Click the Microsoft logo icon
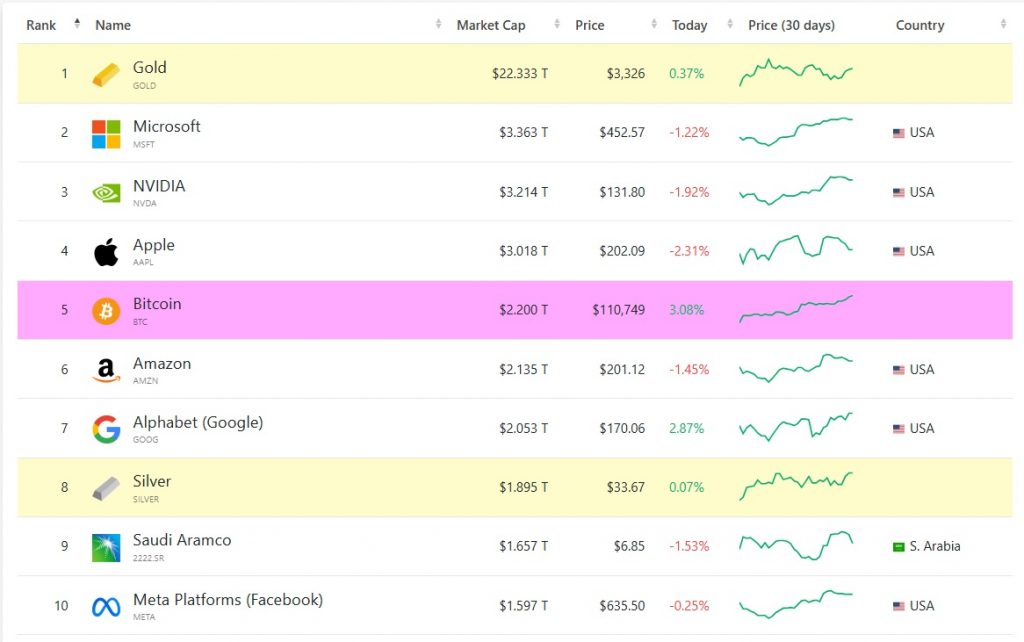This screenshot has height=642, width=1024. (106, 134)
